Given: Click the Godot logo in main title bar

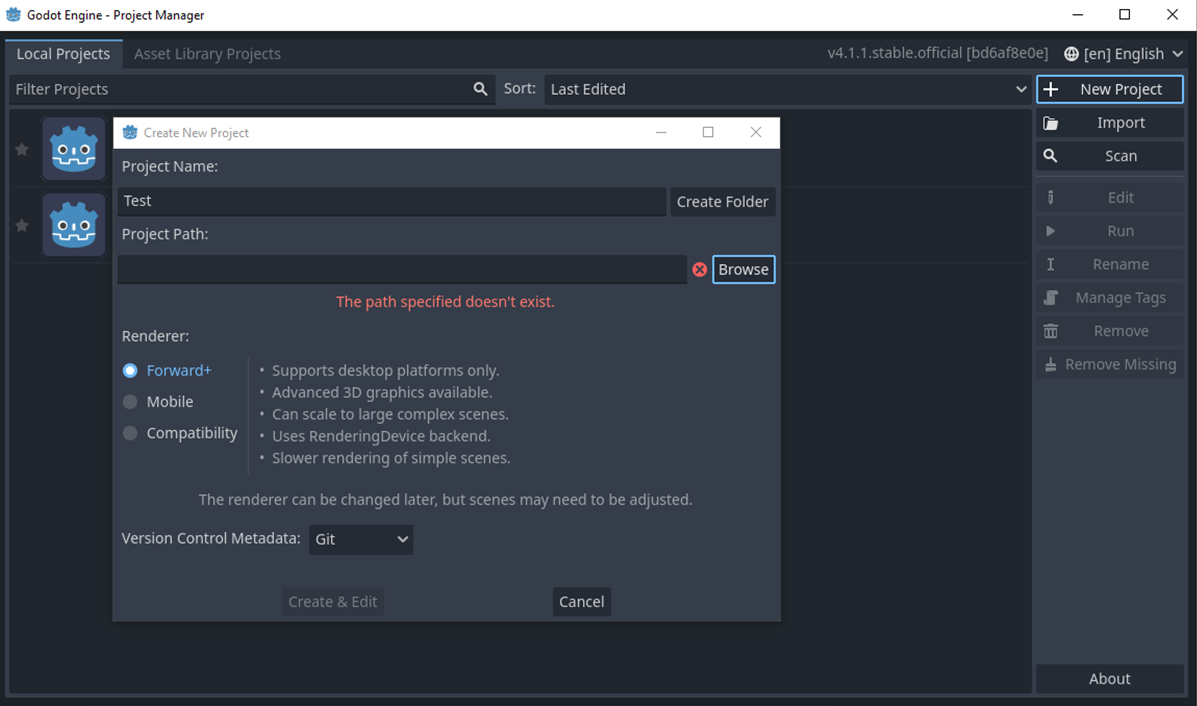Looking at the screenshot, I should [13, 15].
